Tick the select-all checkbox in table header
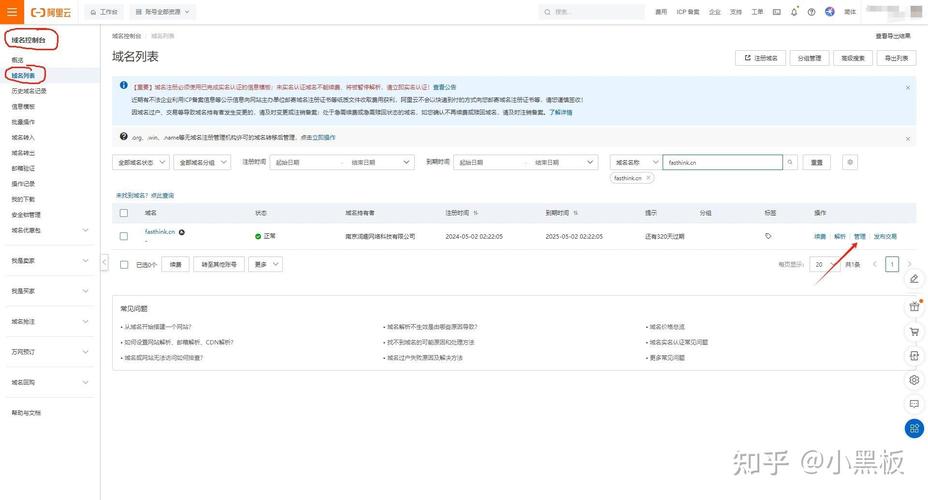The image size is (928, 500). [124, 213]
